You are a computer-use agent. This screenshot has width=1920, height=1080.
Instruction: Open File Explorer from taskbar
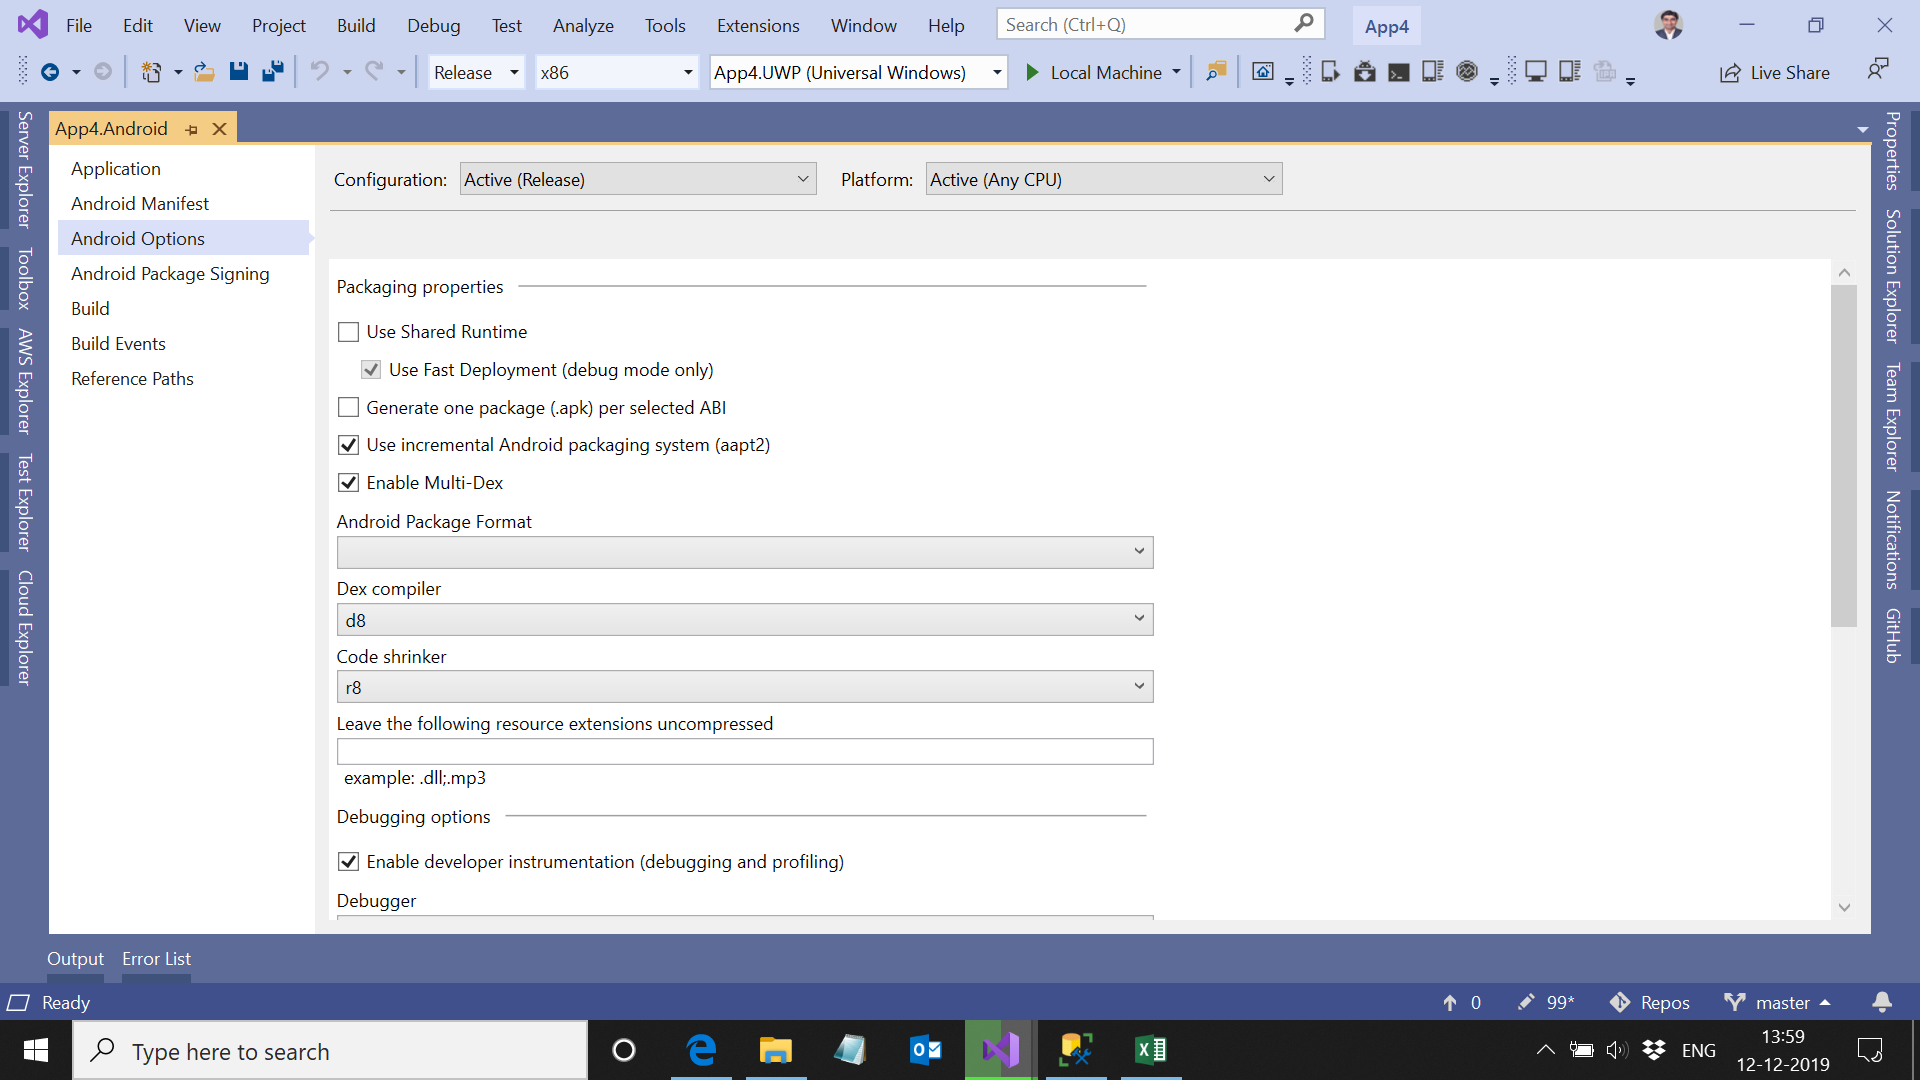click(775, 1050)
